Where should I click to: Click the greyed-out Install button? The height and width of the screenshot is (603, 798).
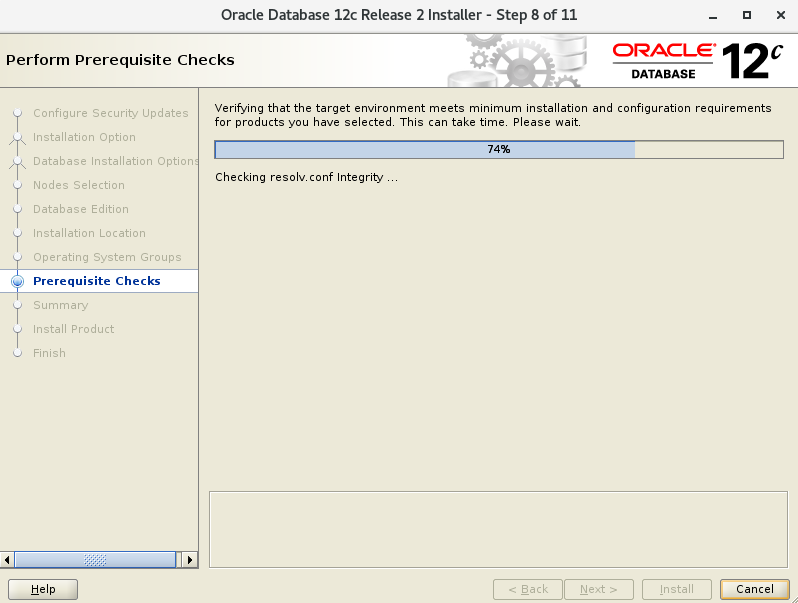pyautogui.click(x=676, y=589)
